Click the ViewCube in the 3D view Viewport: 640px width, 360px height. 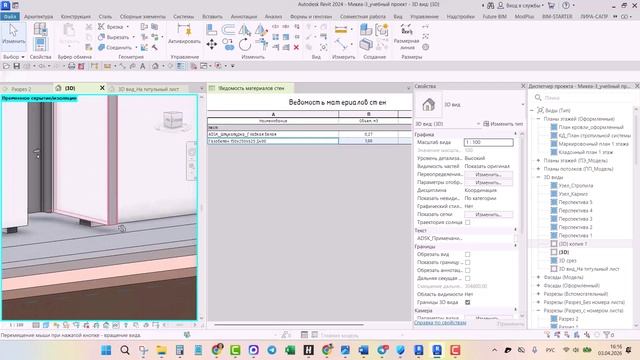pos(172,120)
